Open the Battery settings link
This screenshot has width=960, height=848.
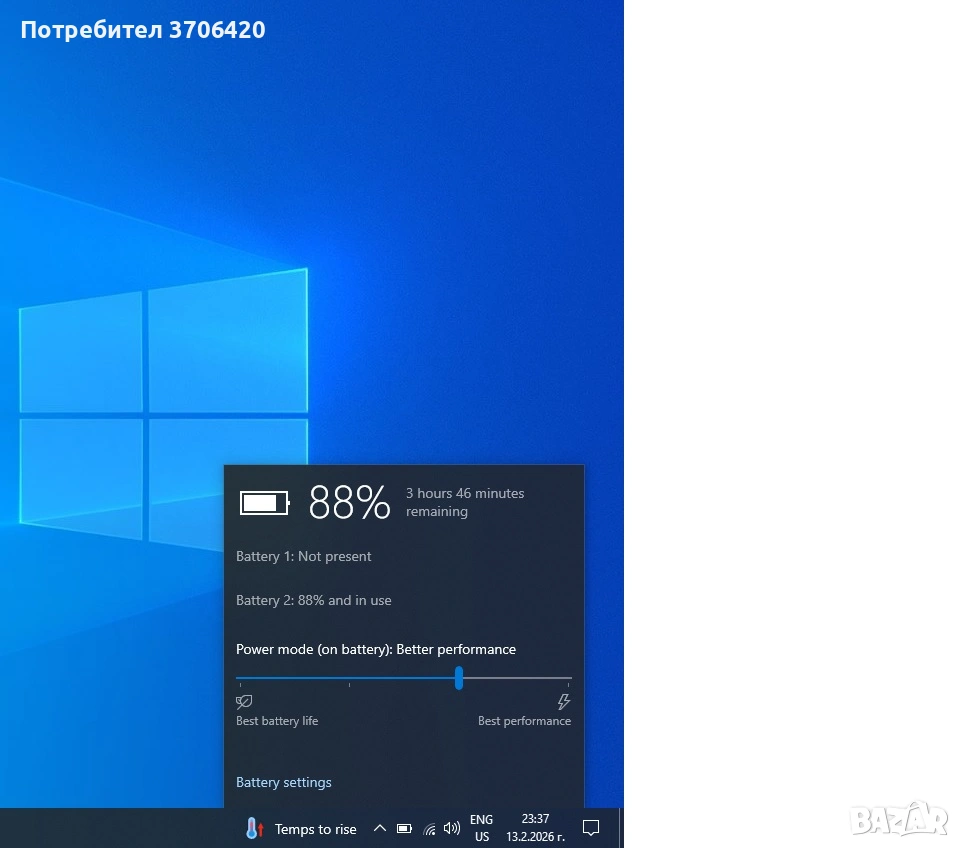tap(284, 782)
